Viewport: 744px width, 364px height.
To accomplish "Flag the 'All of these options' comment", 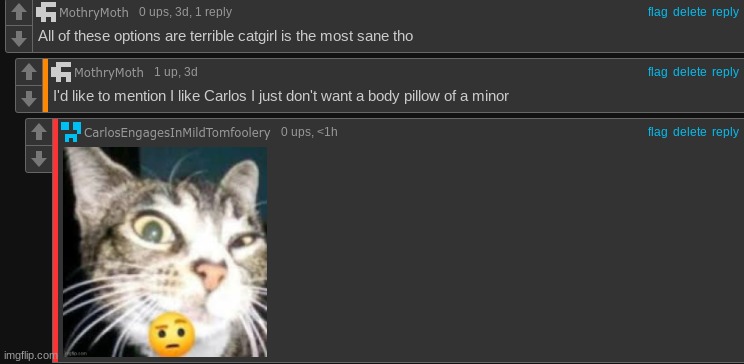I will click(x=658, y=12).
